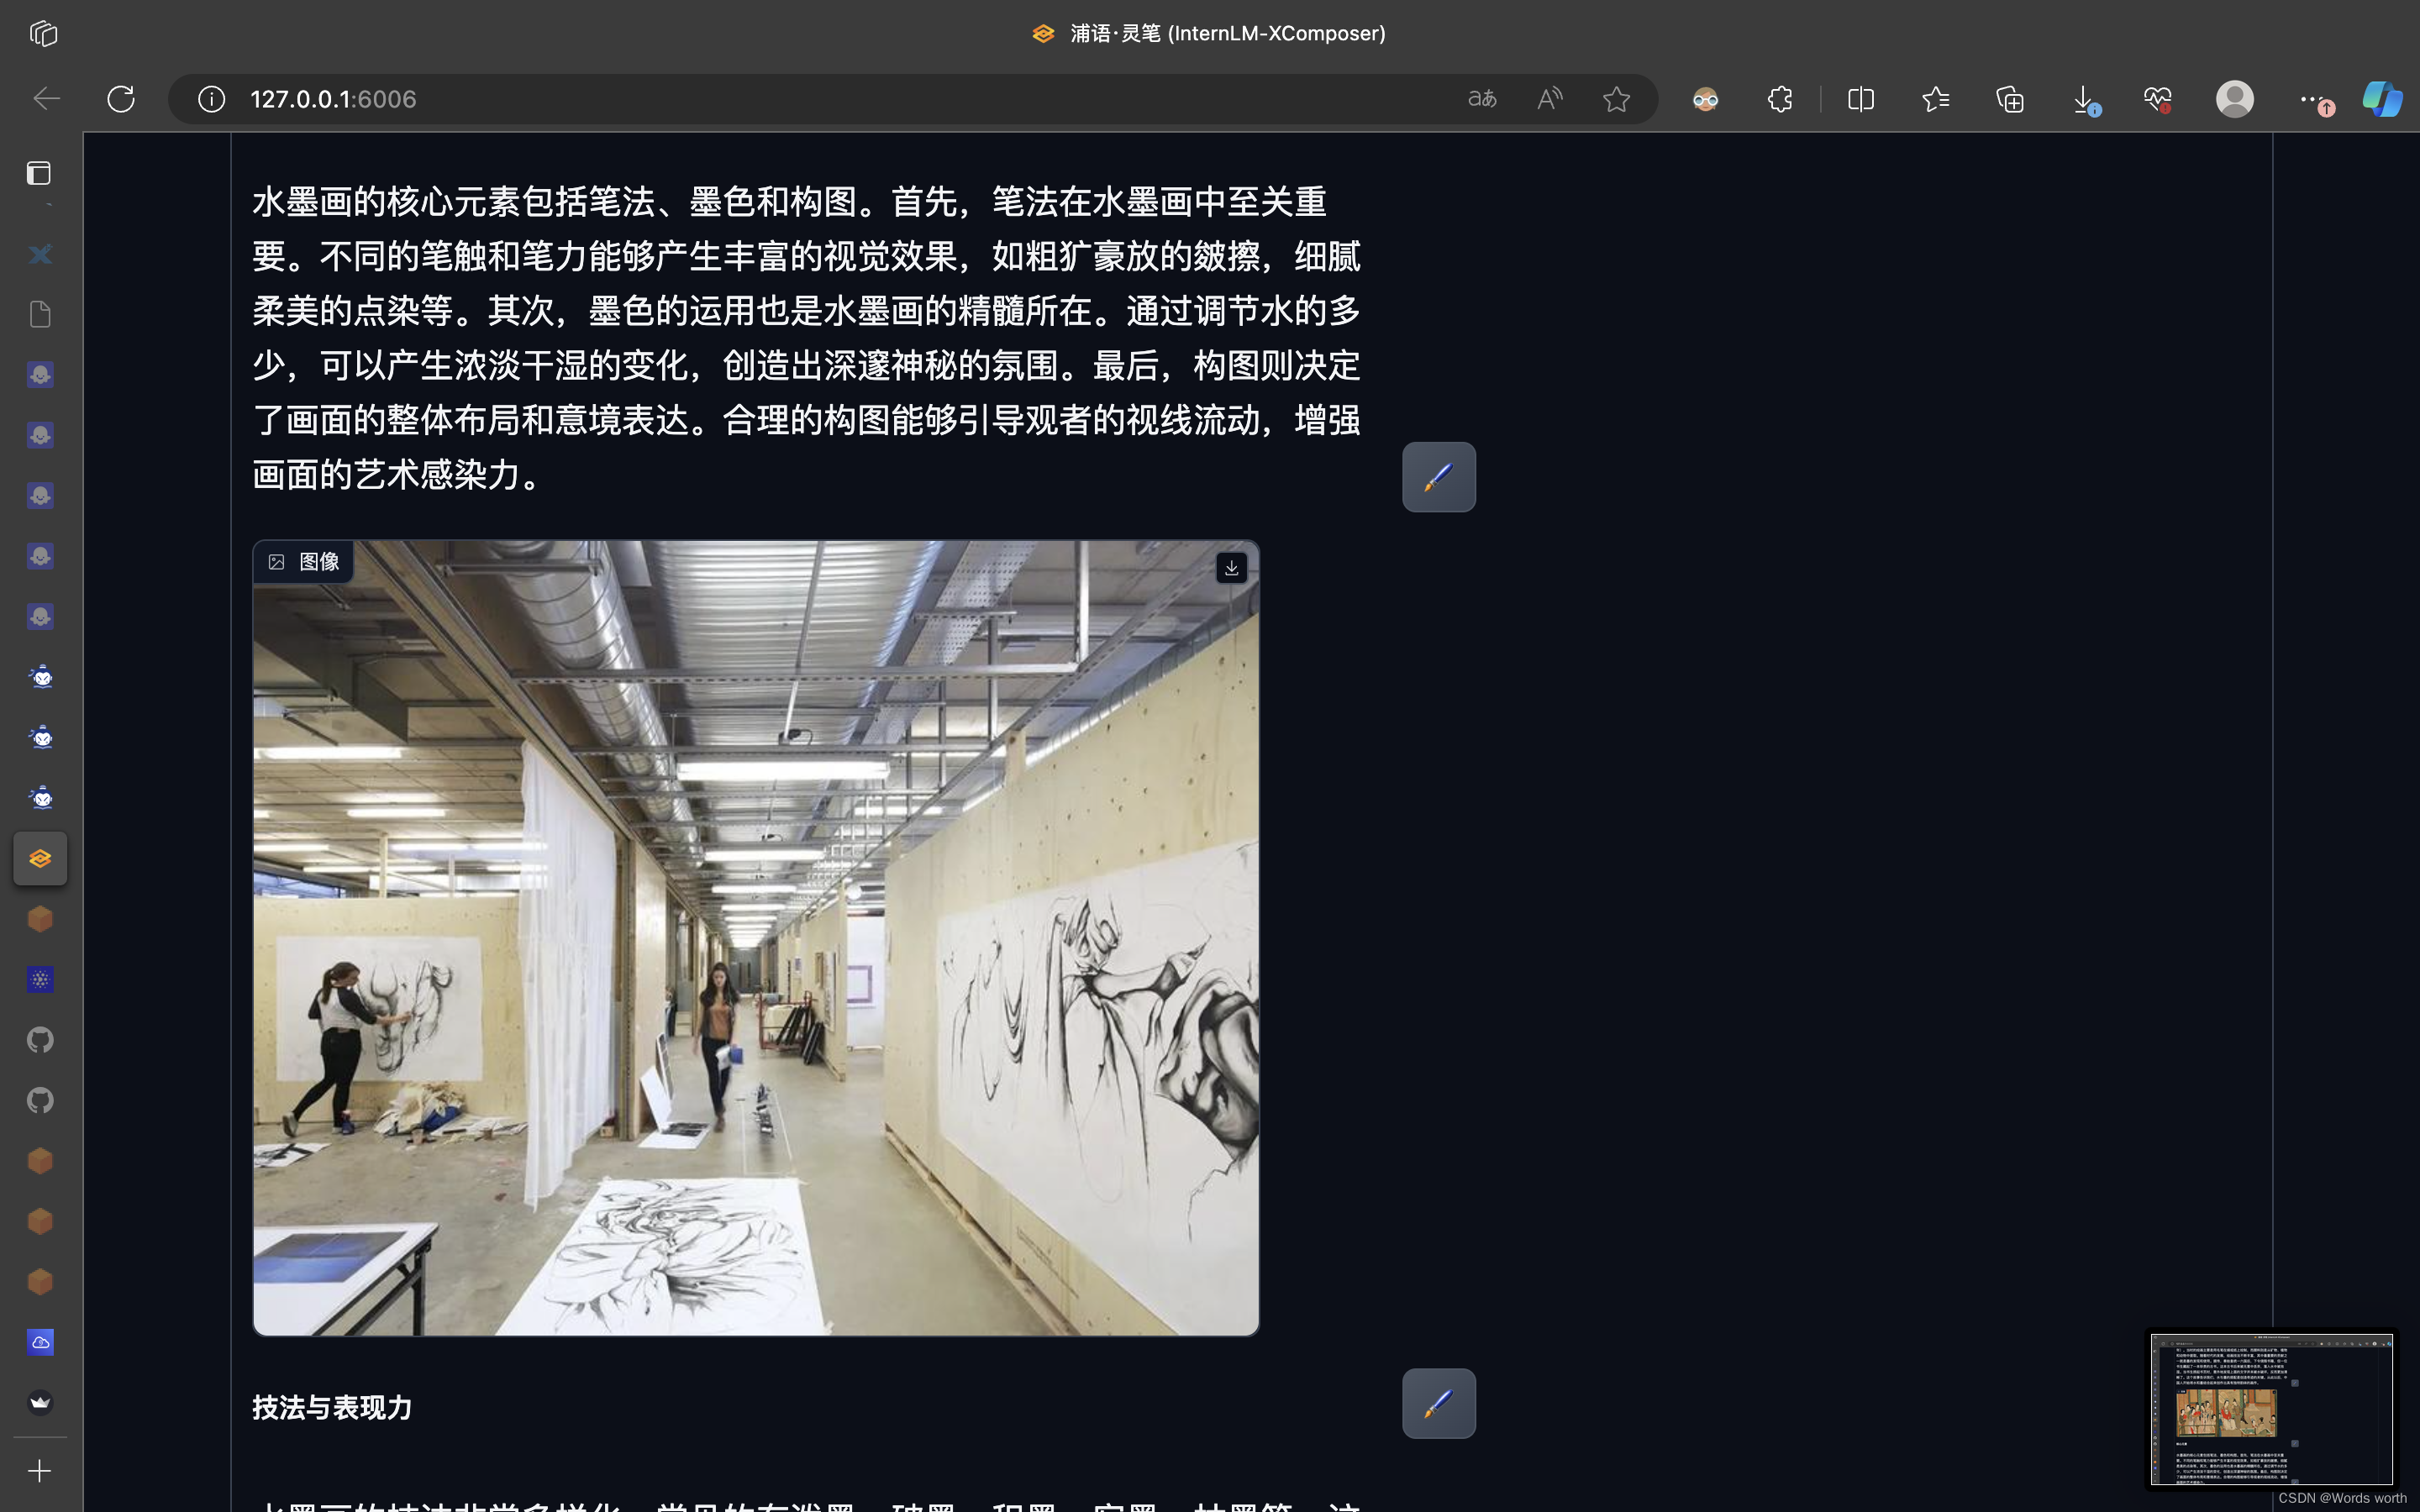Refresh the current page
2420x1512 pixels.
121,99
